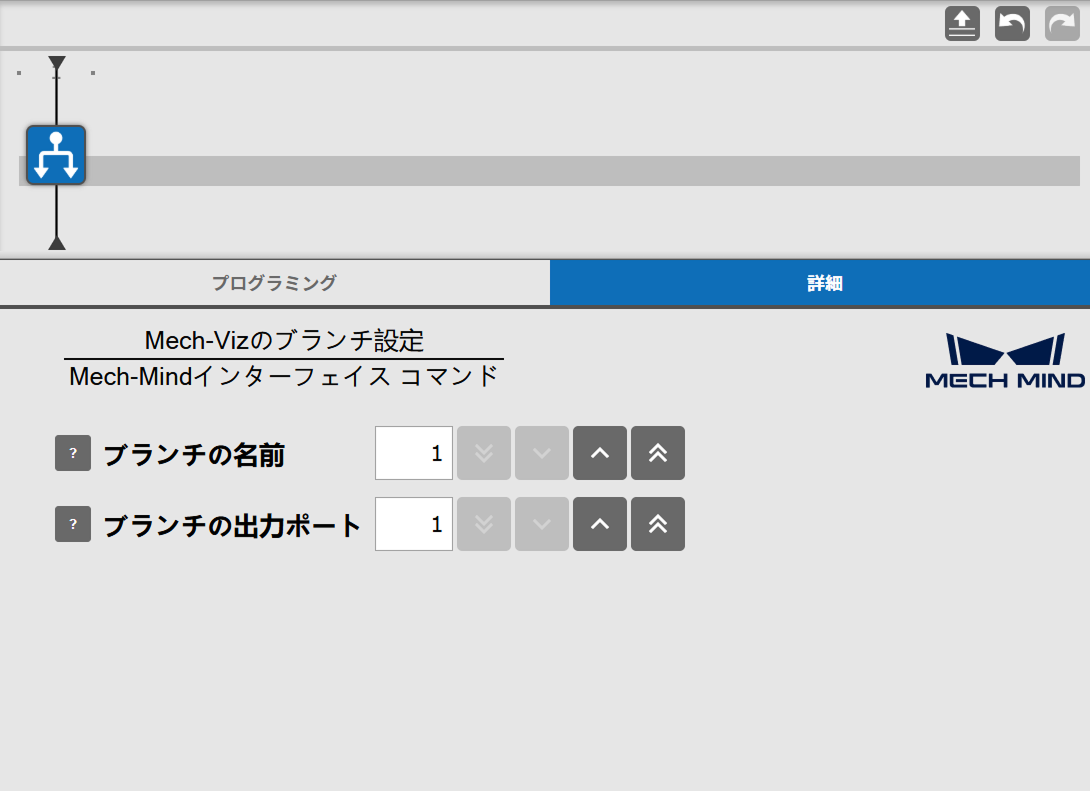Increase ブランチの名前 with double-up arrow
The width and height of the screenshot is (1090, 791).
pyautogui.click(x=658, y=453)
